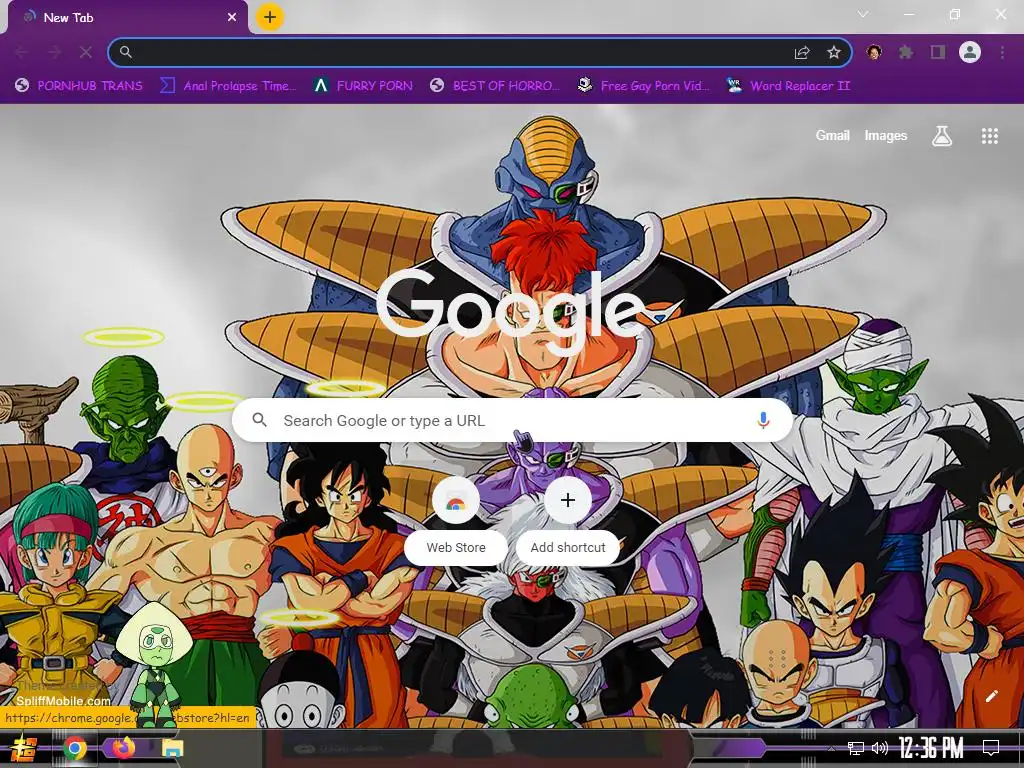Open the Word Replacer II bookmark
Image resolution: width=1024 pixels, height=768 pixels.
point(788,86)
